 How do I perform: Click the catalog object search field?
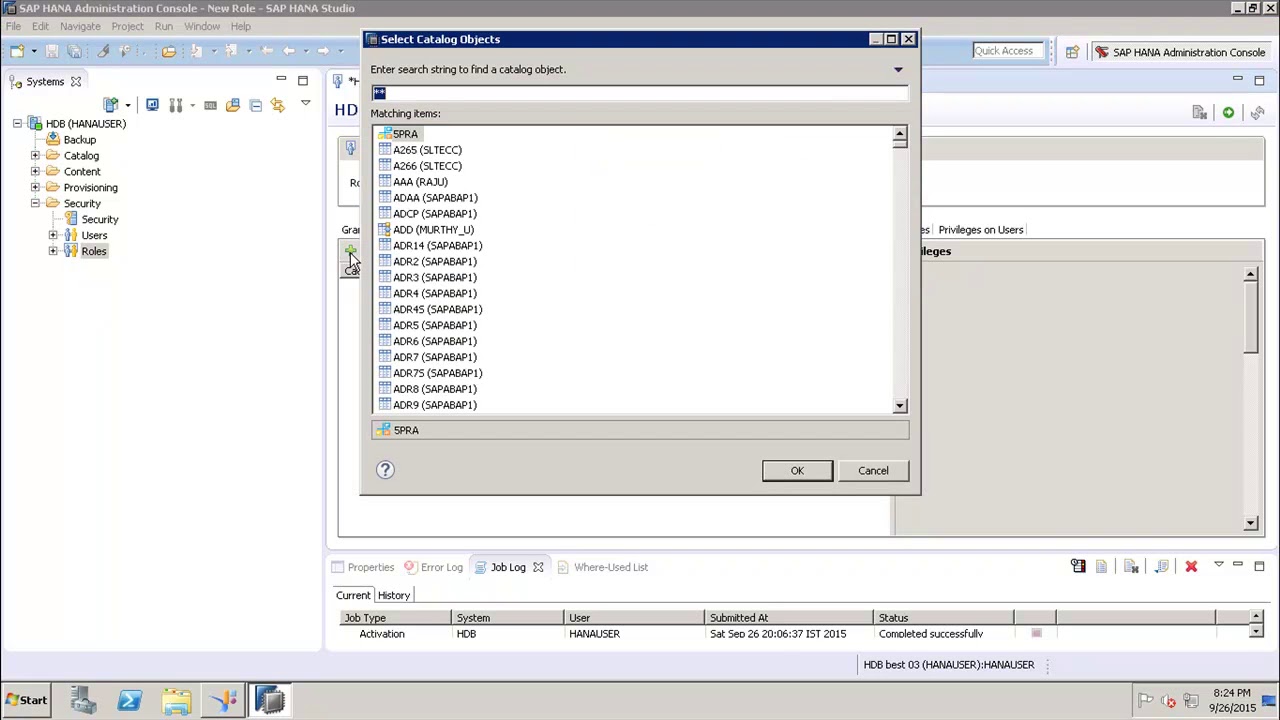pos(640,93)
